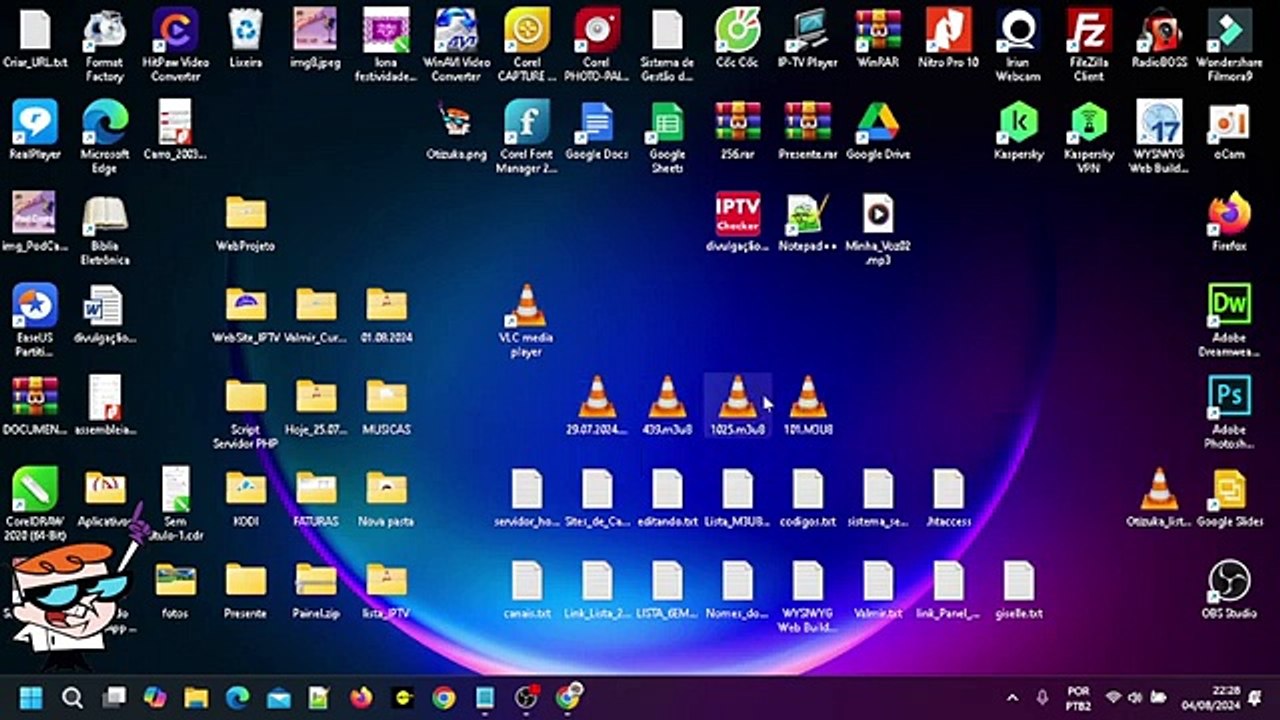
Task: Open the OBS Studio desktop icon
Action: click(x=1229, y=589)
